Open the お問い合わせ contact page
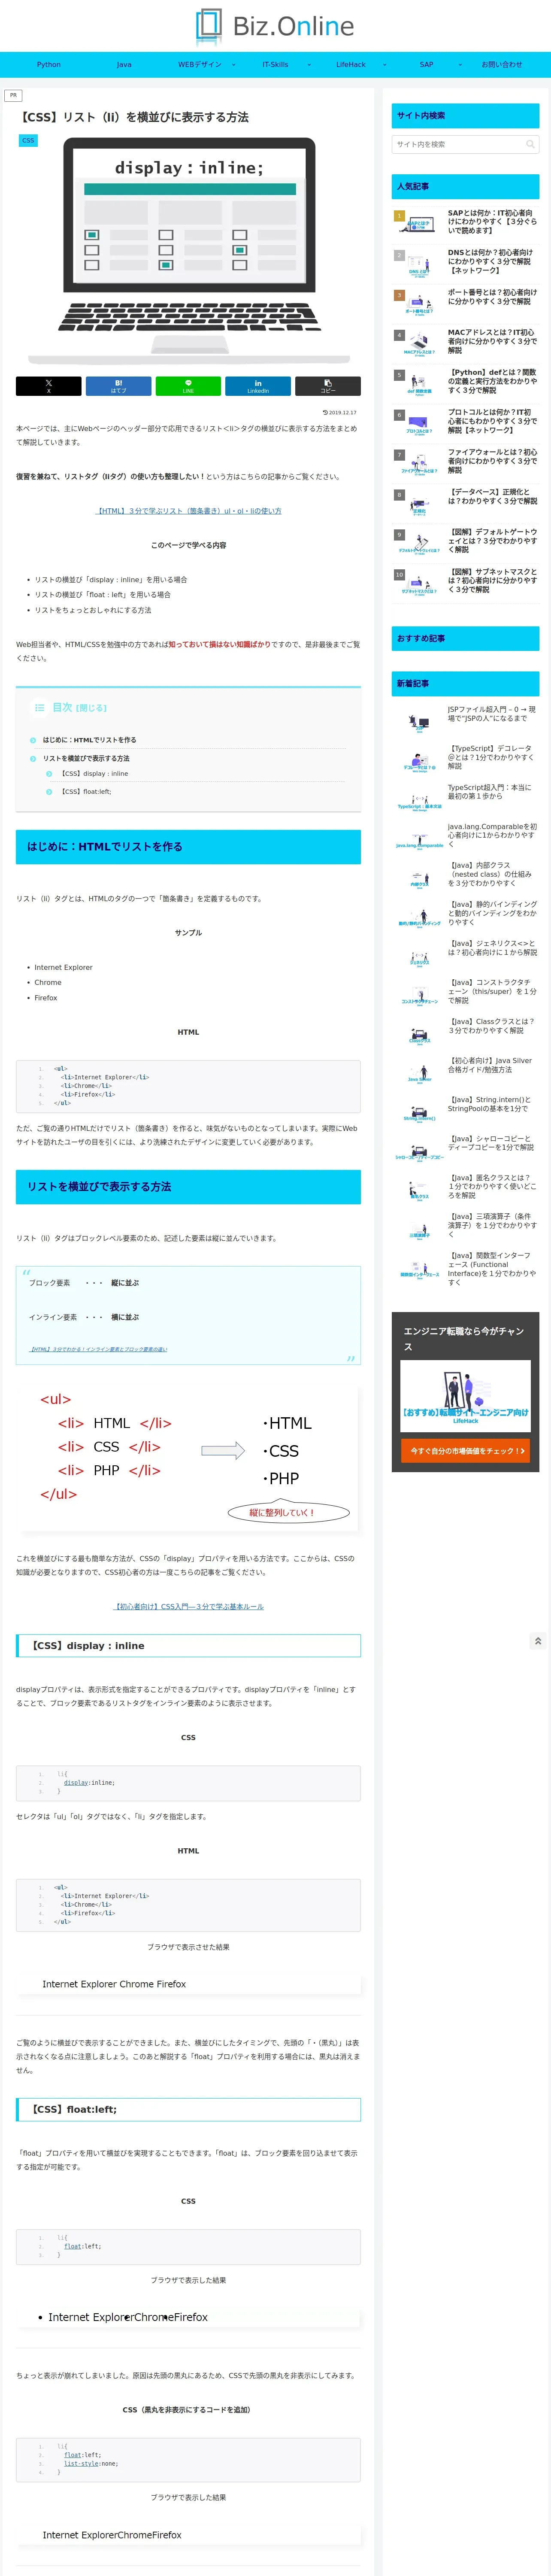This screenshot has height=2576, width=551. tap(502, 64)
